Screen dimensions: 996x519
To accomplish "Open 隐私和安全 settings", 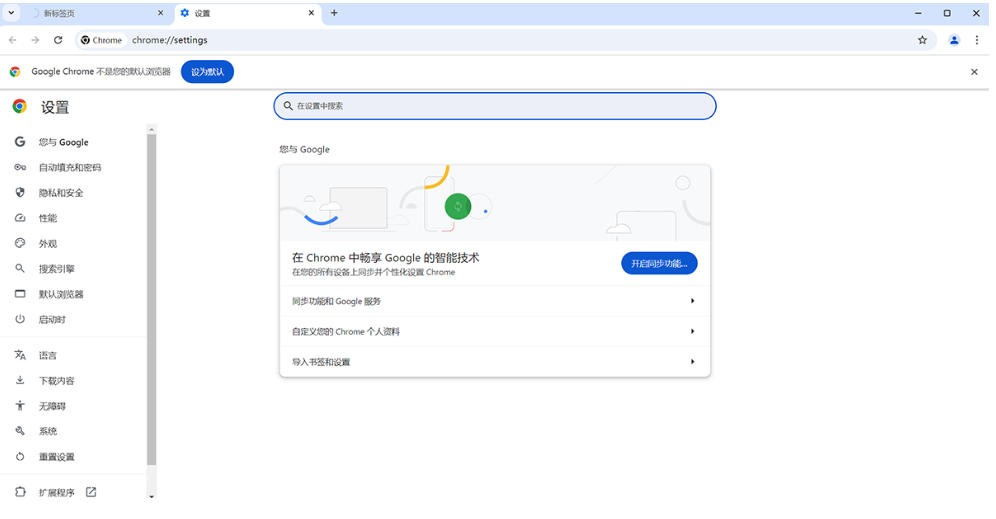I will click(61, 193).
